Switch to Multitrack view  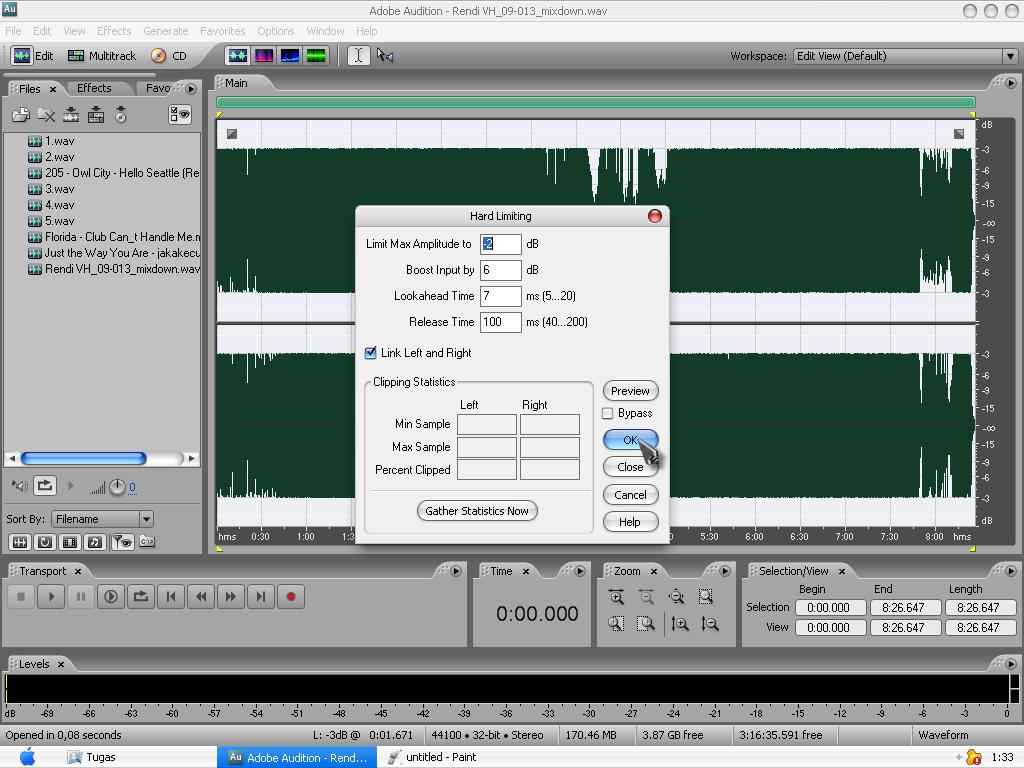tap(102, 56)
